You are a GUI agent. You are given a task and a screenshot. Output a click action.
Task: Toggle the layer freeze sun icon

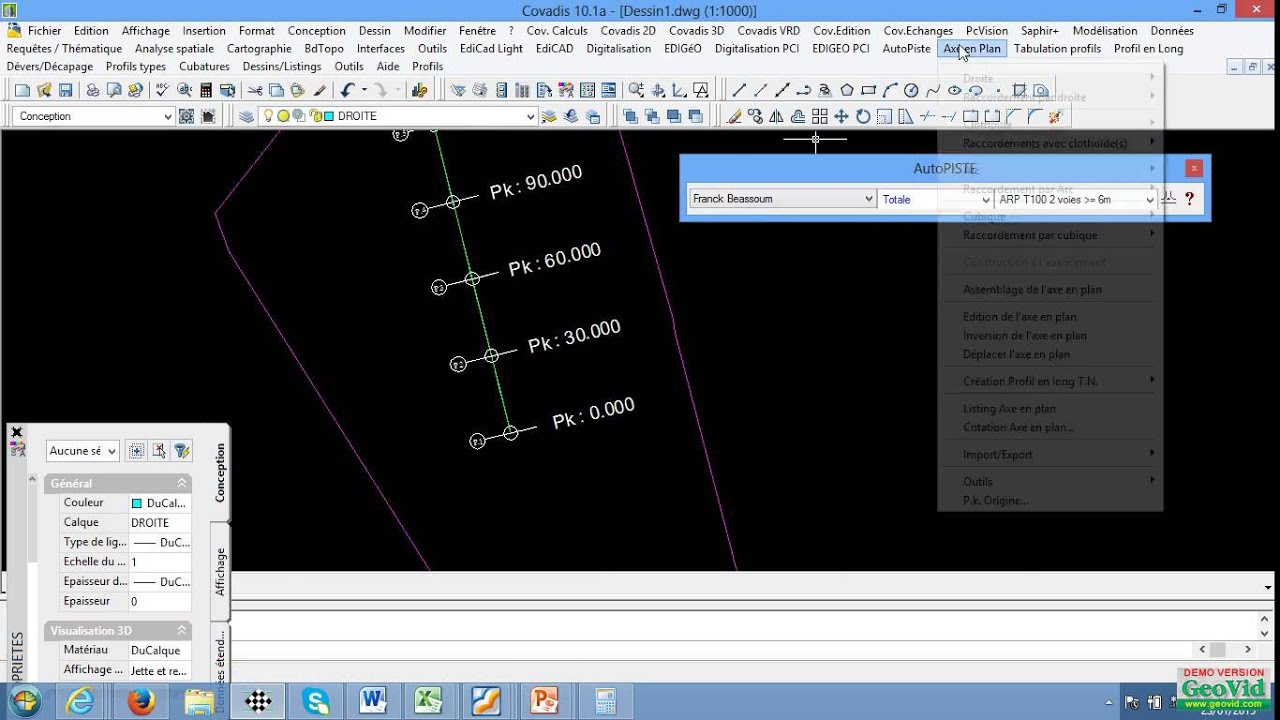(x=283, y=116)
